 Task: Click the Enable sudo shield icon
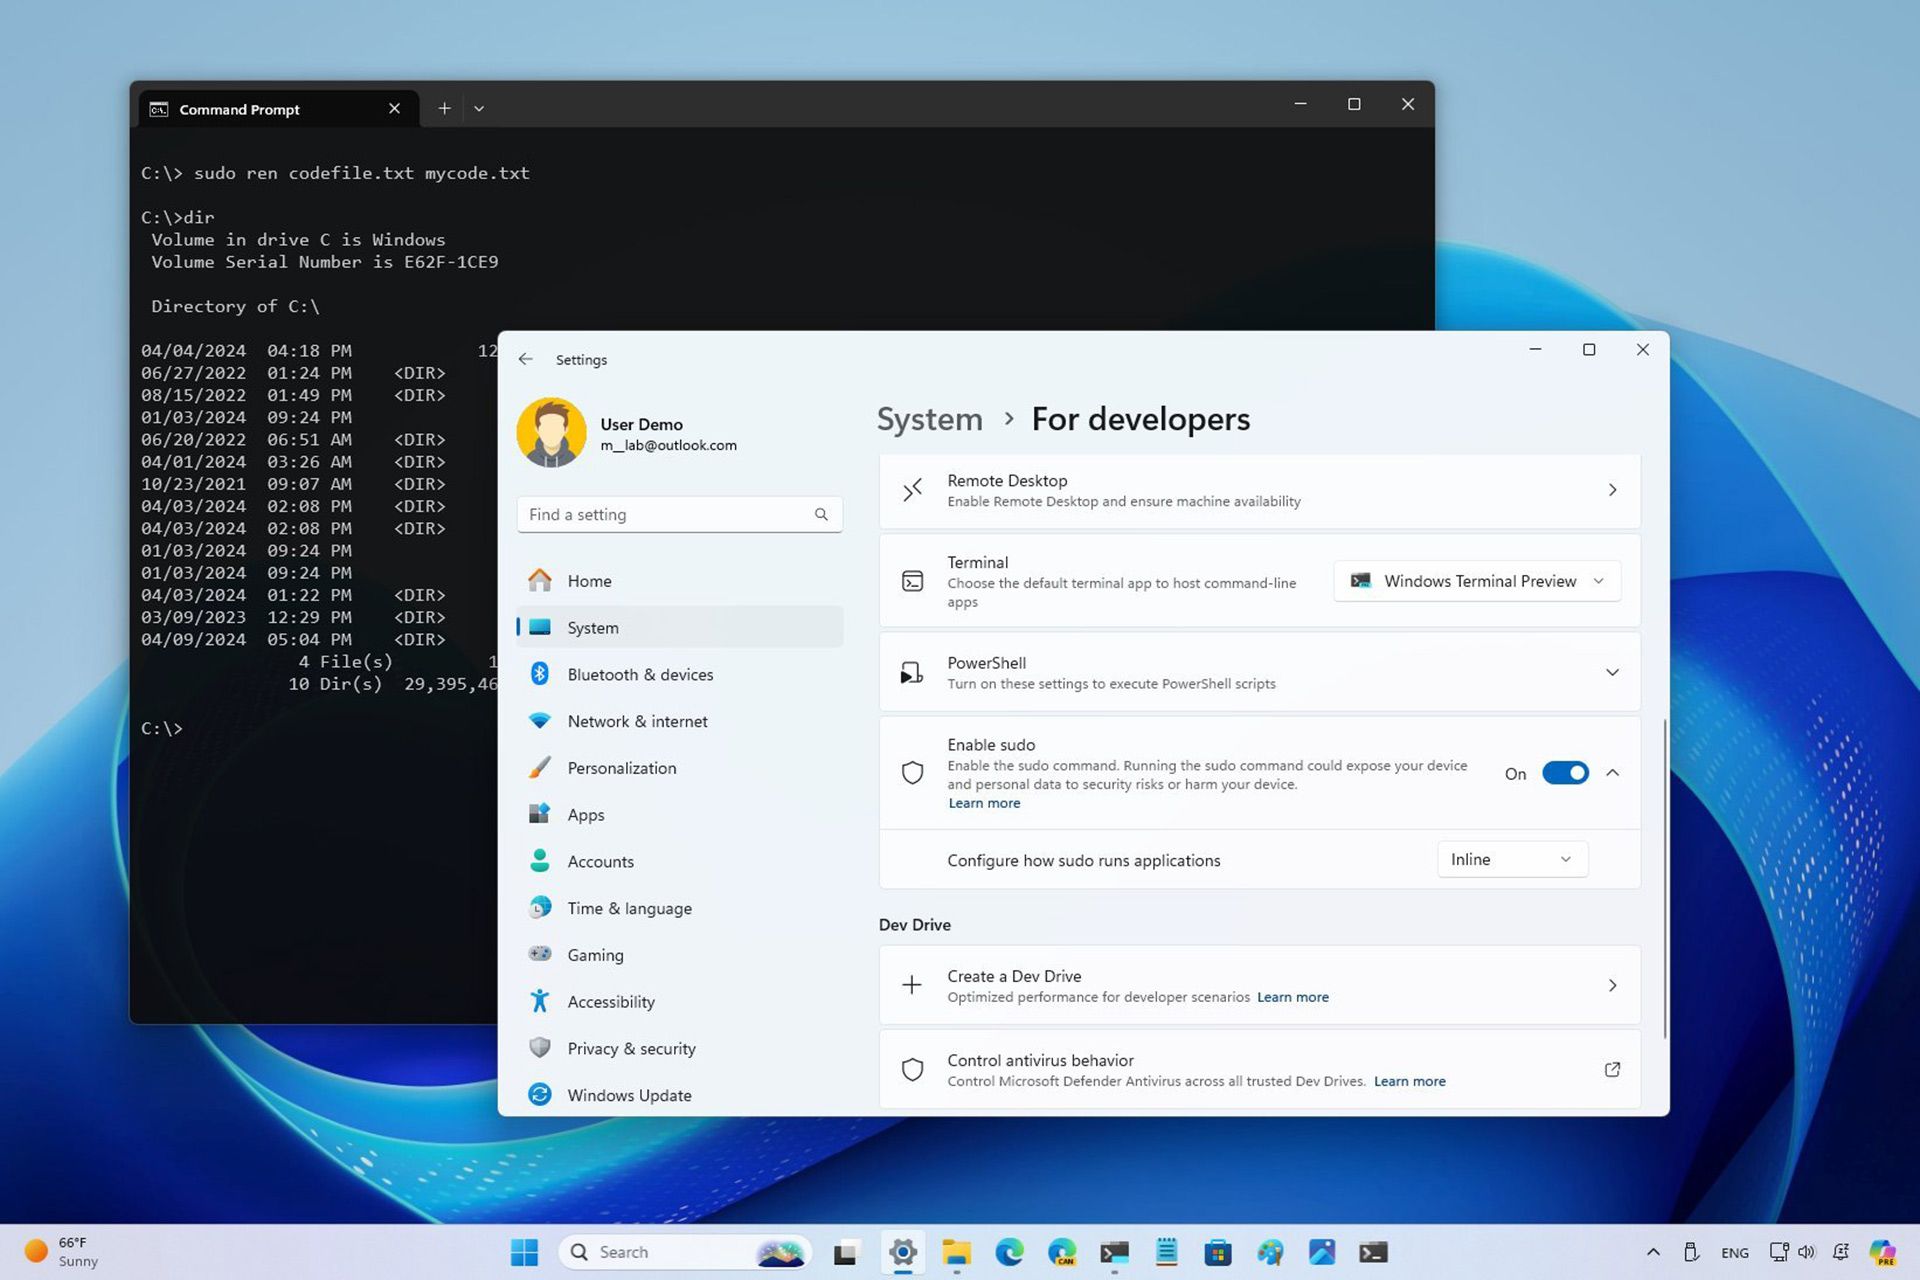[911, 771]
